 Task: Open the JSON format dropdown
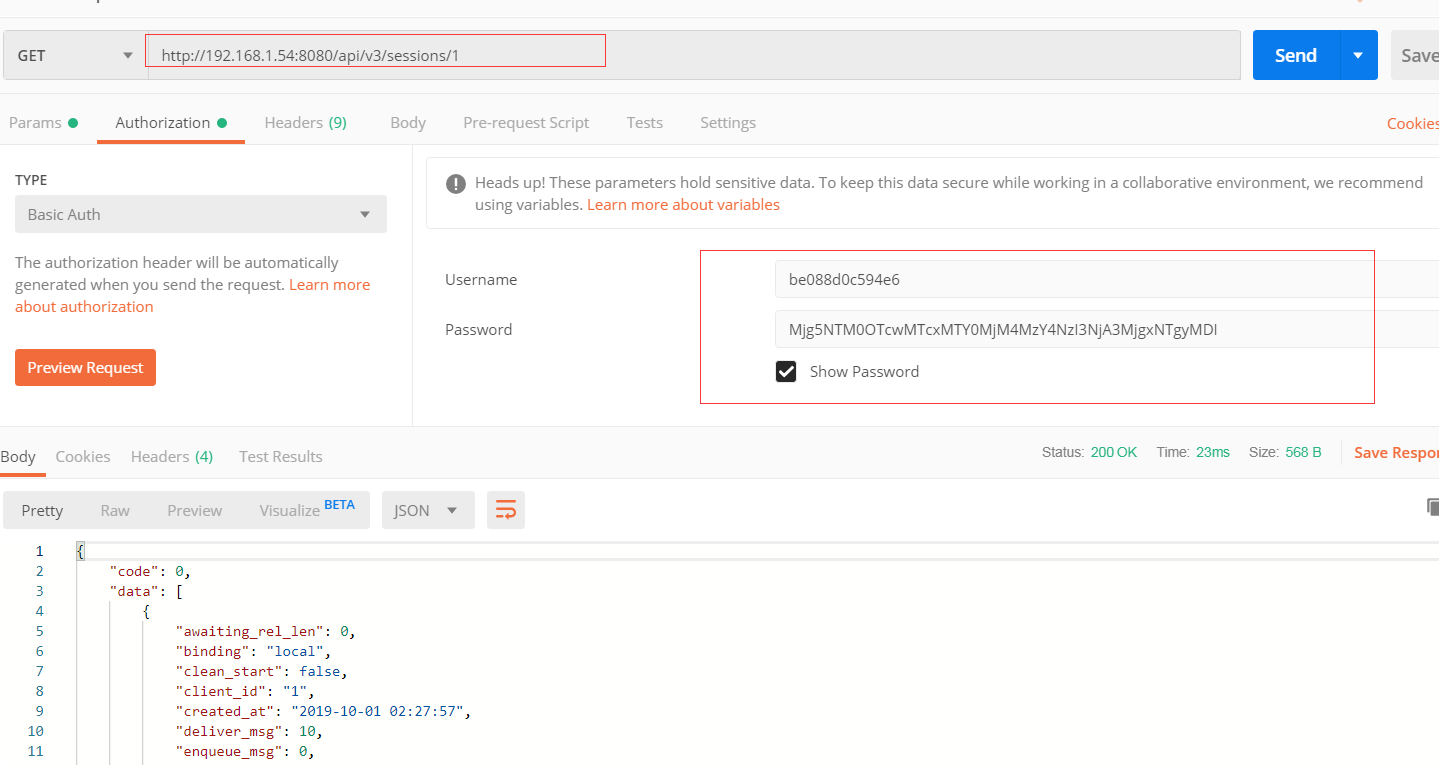coord(427,510)
